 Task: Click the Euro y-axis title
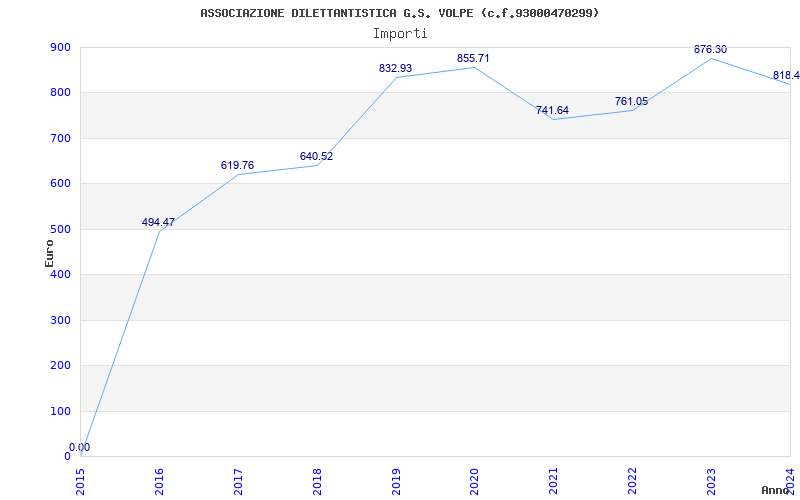49,253
